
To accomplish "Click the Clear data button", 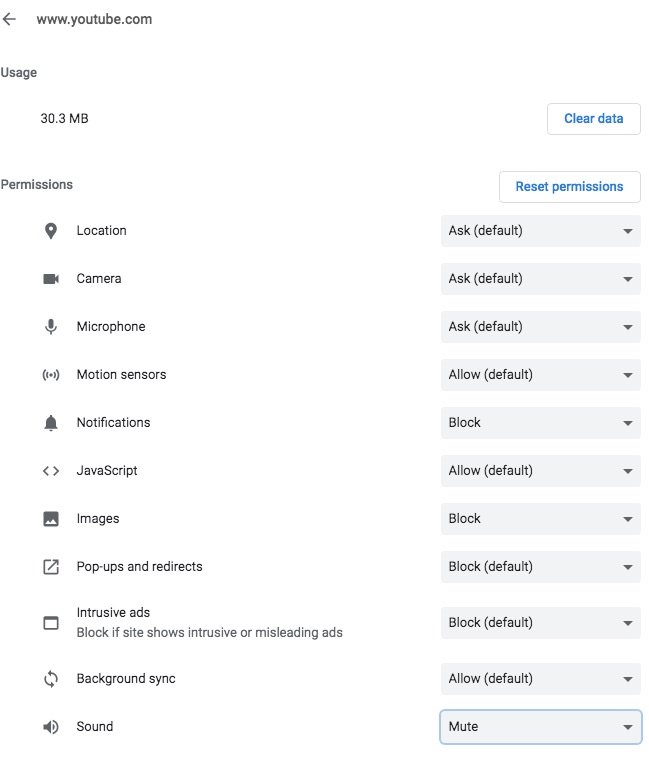I will [593, 119].
